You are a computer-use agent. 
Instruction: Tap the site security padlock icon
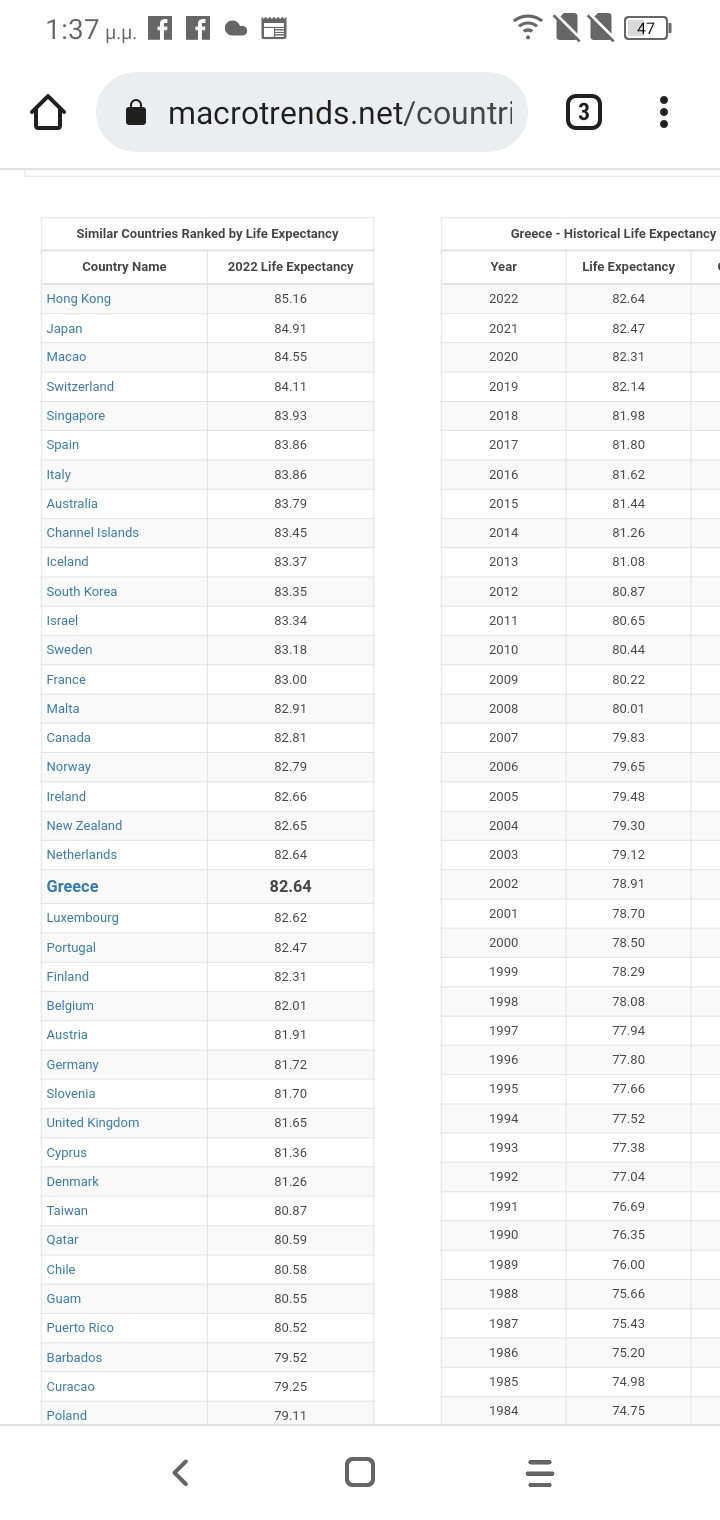(136, 114)
